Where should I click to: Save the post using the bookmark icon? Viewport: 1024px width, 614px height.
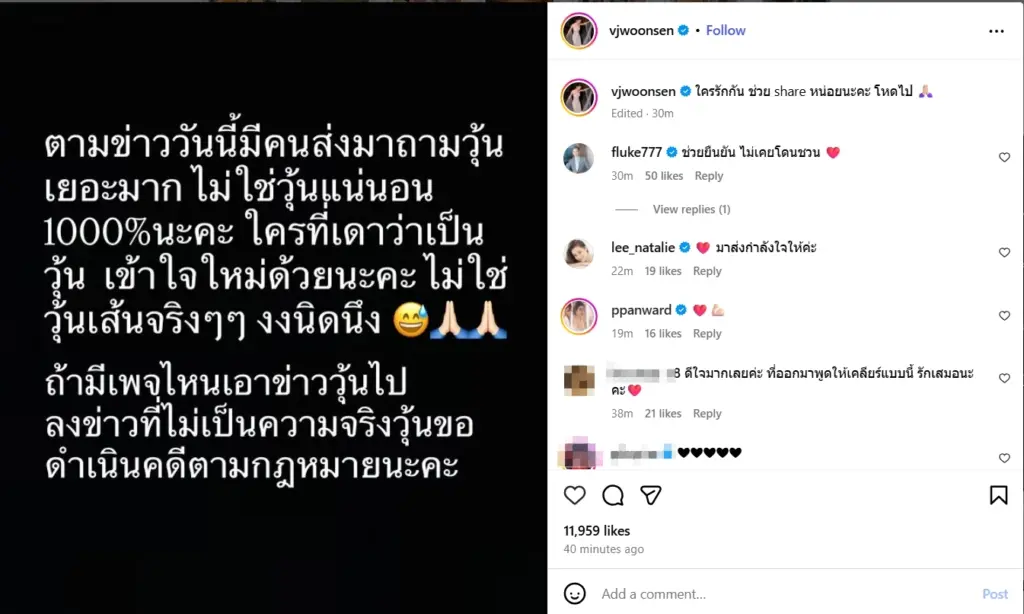(998, 495)
